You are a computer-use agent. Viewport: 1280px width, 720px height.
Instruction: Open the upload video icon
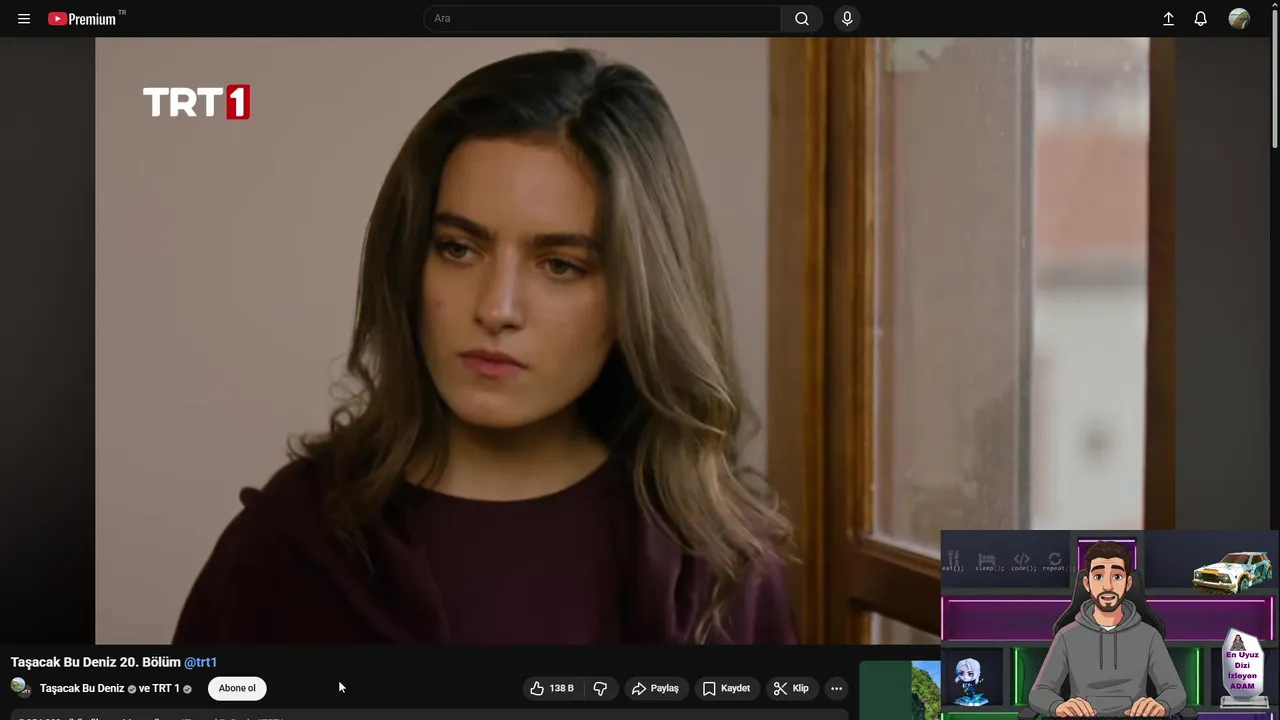click(1168, 19)
